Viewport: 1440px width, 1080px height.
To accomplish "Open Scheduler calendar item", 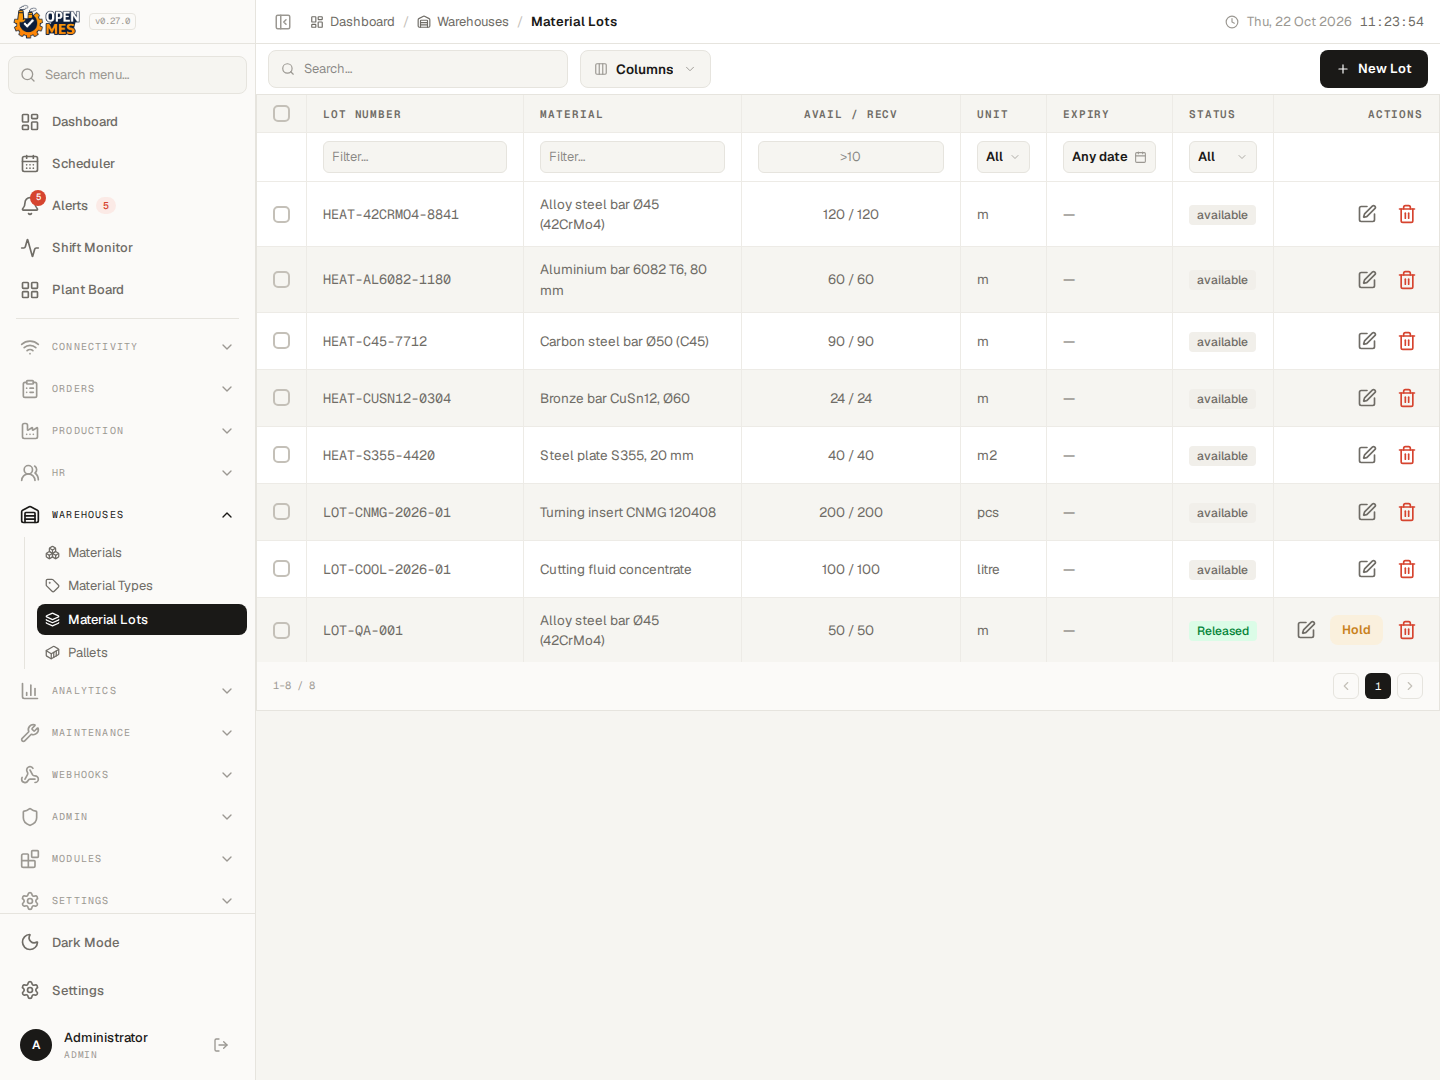I will tap(127, 163).
